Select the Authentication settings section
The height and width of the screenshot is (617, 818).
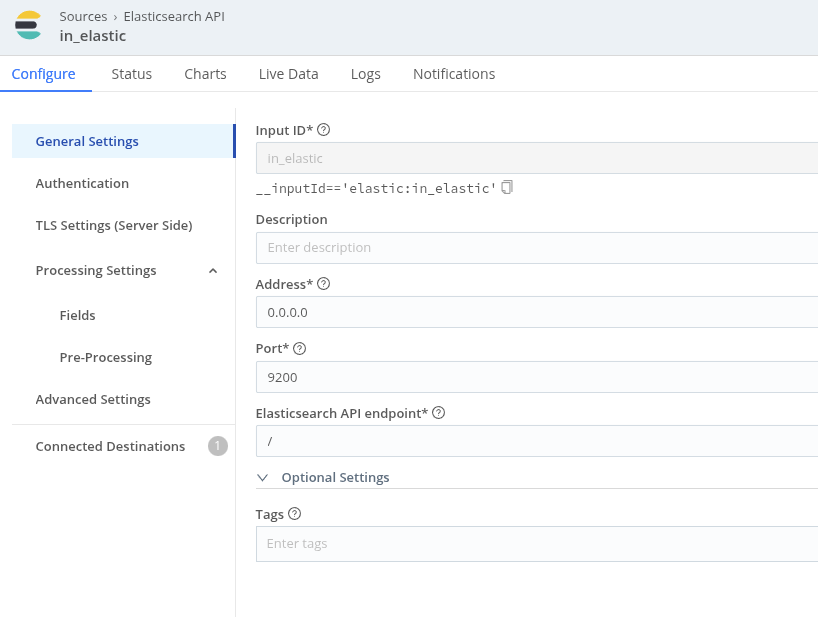tap(82, 183)
